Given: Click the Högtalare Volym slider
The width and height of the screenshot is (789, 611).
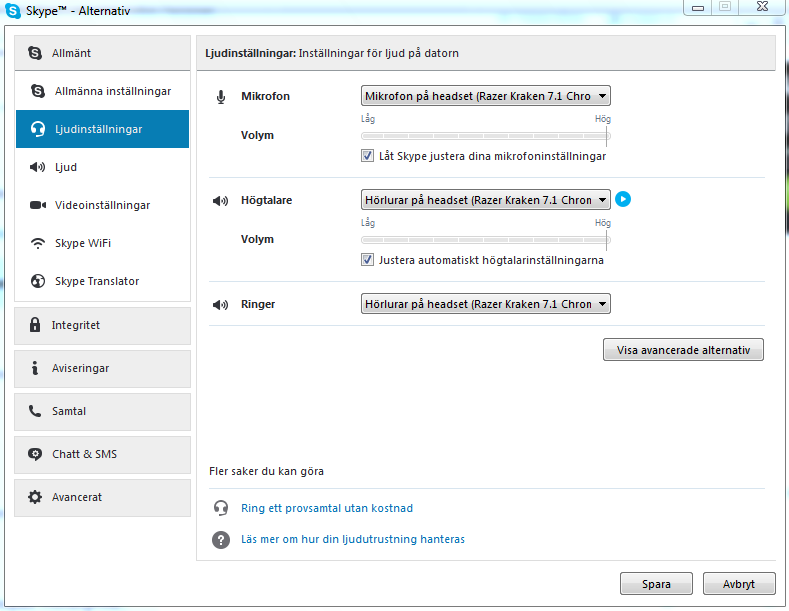Looking at the screenshot, I should [x=486, y=240].
